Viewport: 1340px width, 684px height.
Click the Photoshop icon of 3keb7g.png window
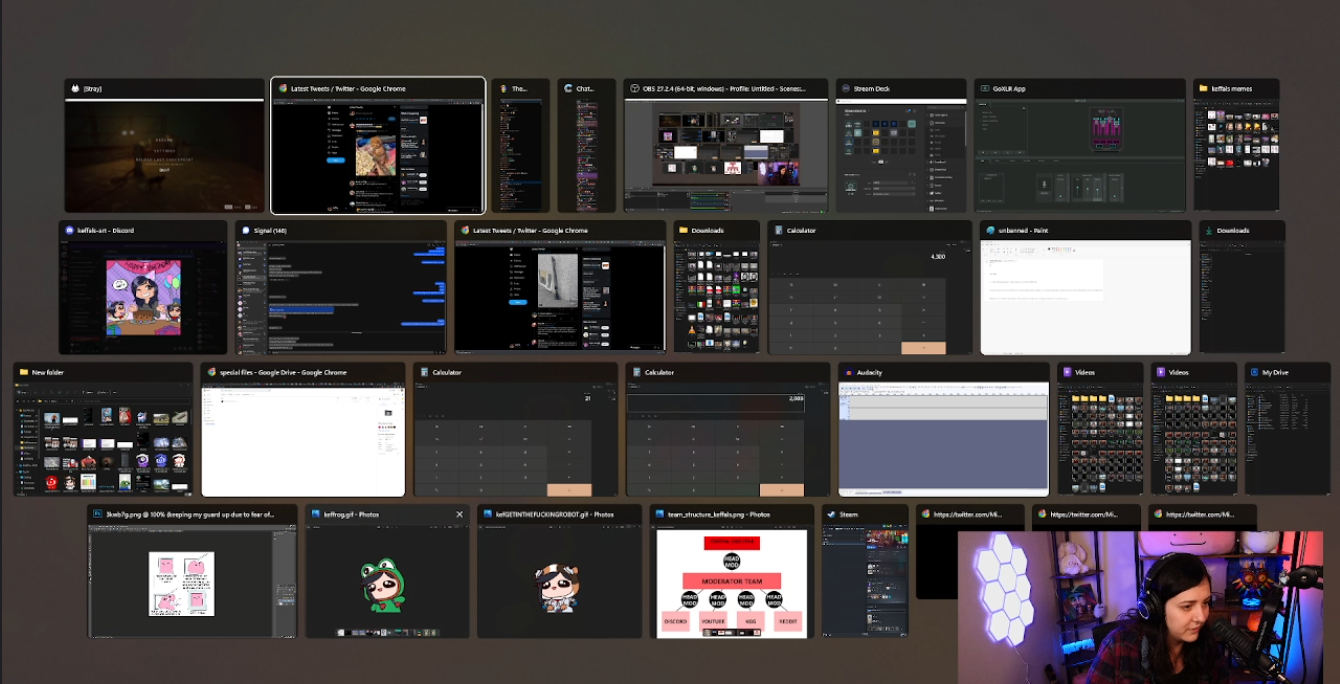click(98, 515)
